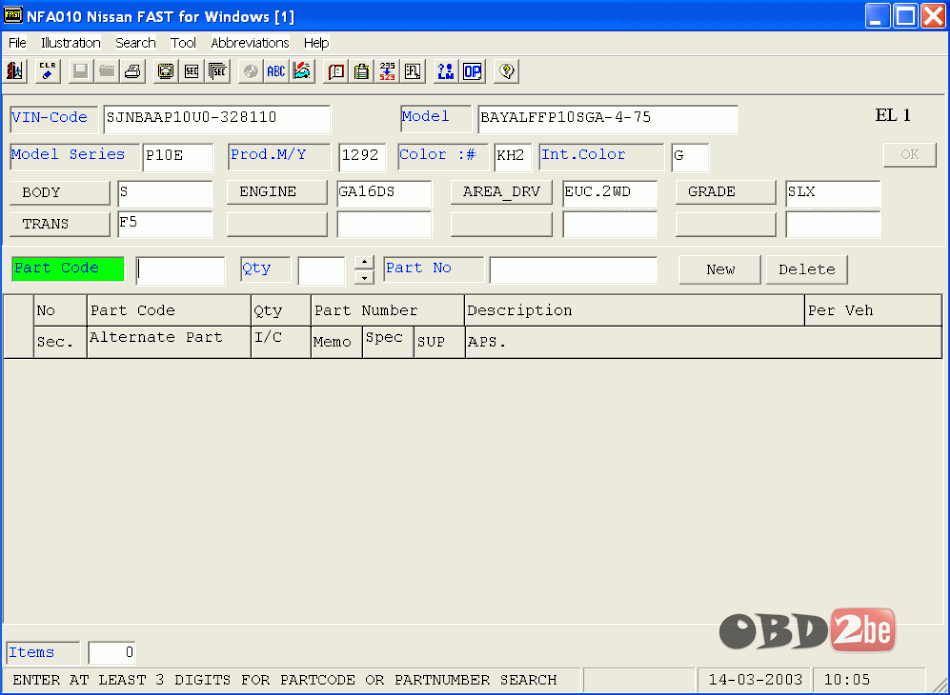Open the Help menu

pyautogui.click(x=316, y=43)
